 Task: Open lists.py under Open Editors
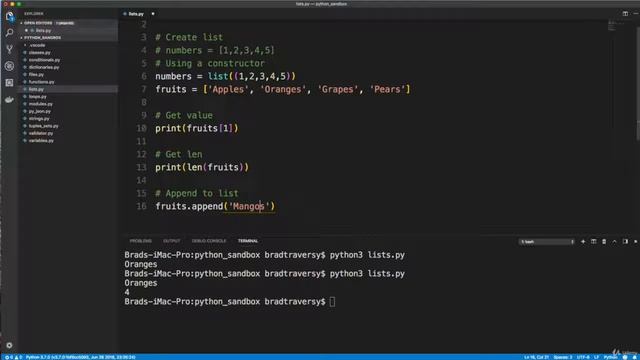[43, 30]
